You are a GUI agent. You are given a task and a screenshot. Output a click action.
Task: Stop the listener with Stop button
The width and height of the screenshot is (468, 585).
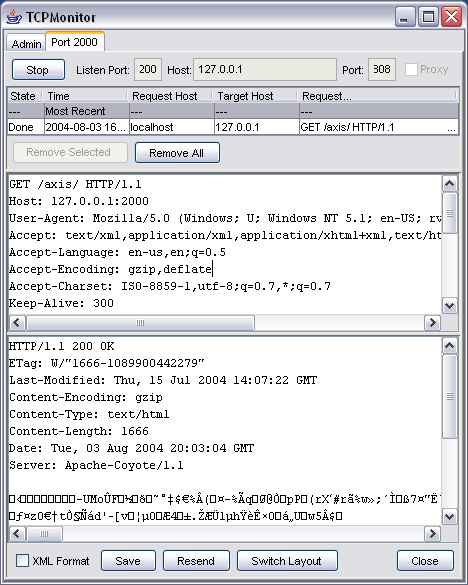[x=38, y=70]
